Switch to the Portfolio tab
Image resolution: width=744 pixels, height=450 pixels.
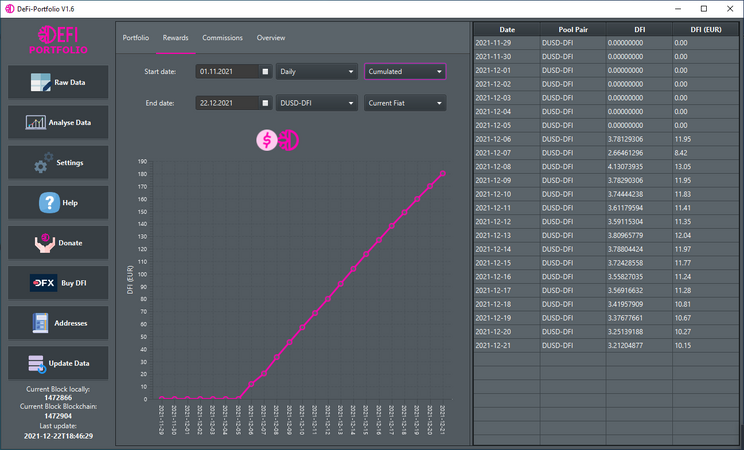[x=136, y=37]
